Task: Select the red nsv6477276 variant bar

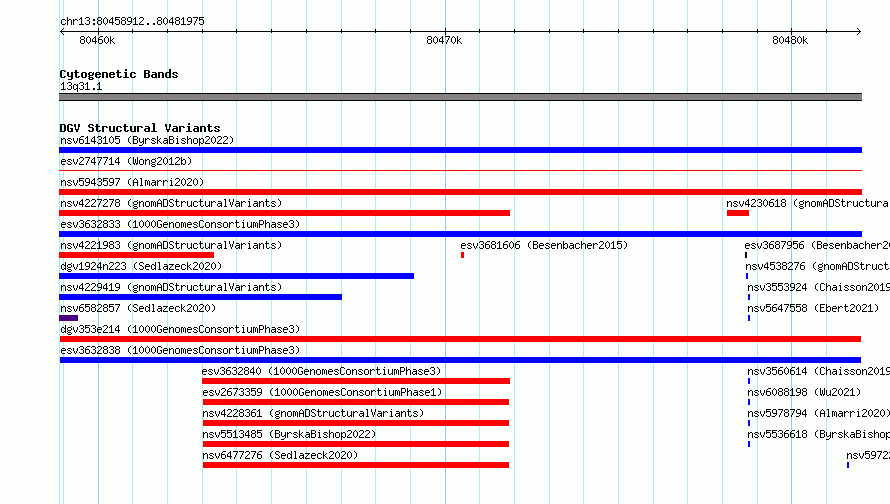Action: [x=356, y=465]
